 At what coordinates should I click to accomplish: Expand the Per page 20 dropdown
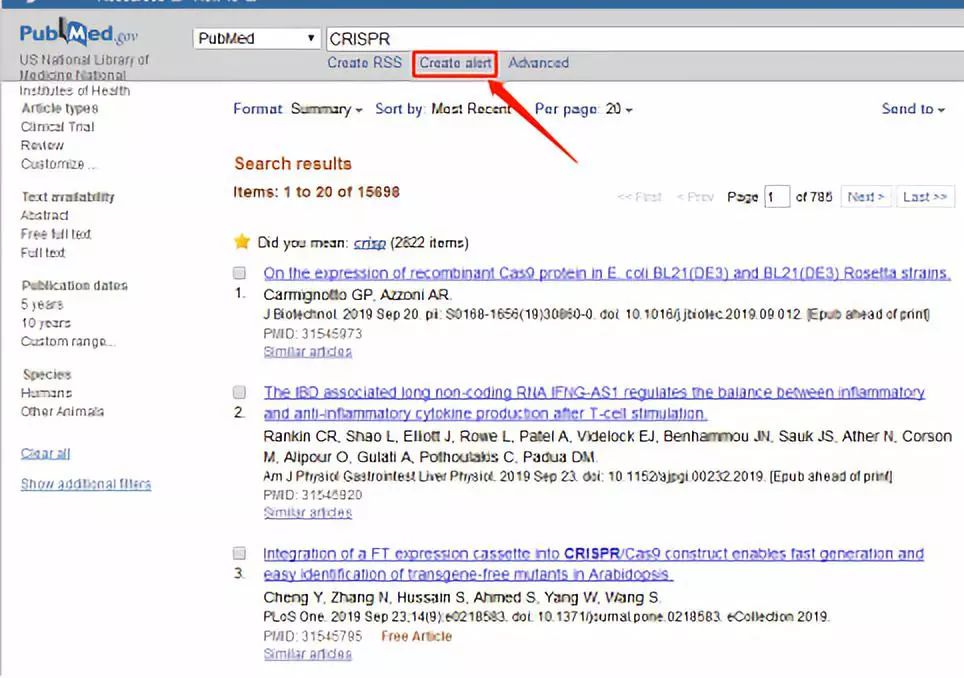(x=583, y=109)
